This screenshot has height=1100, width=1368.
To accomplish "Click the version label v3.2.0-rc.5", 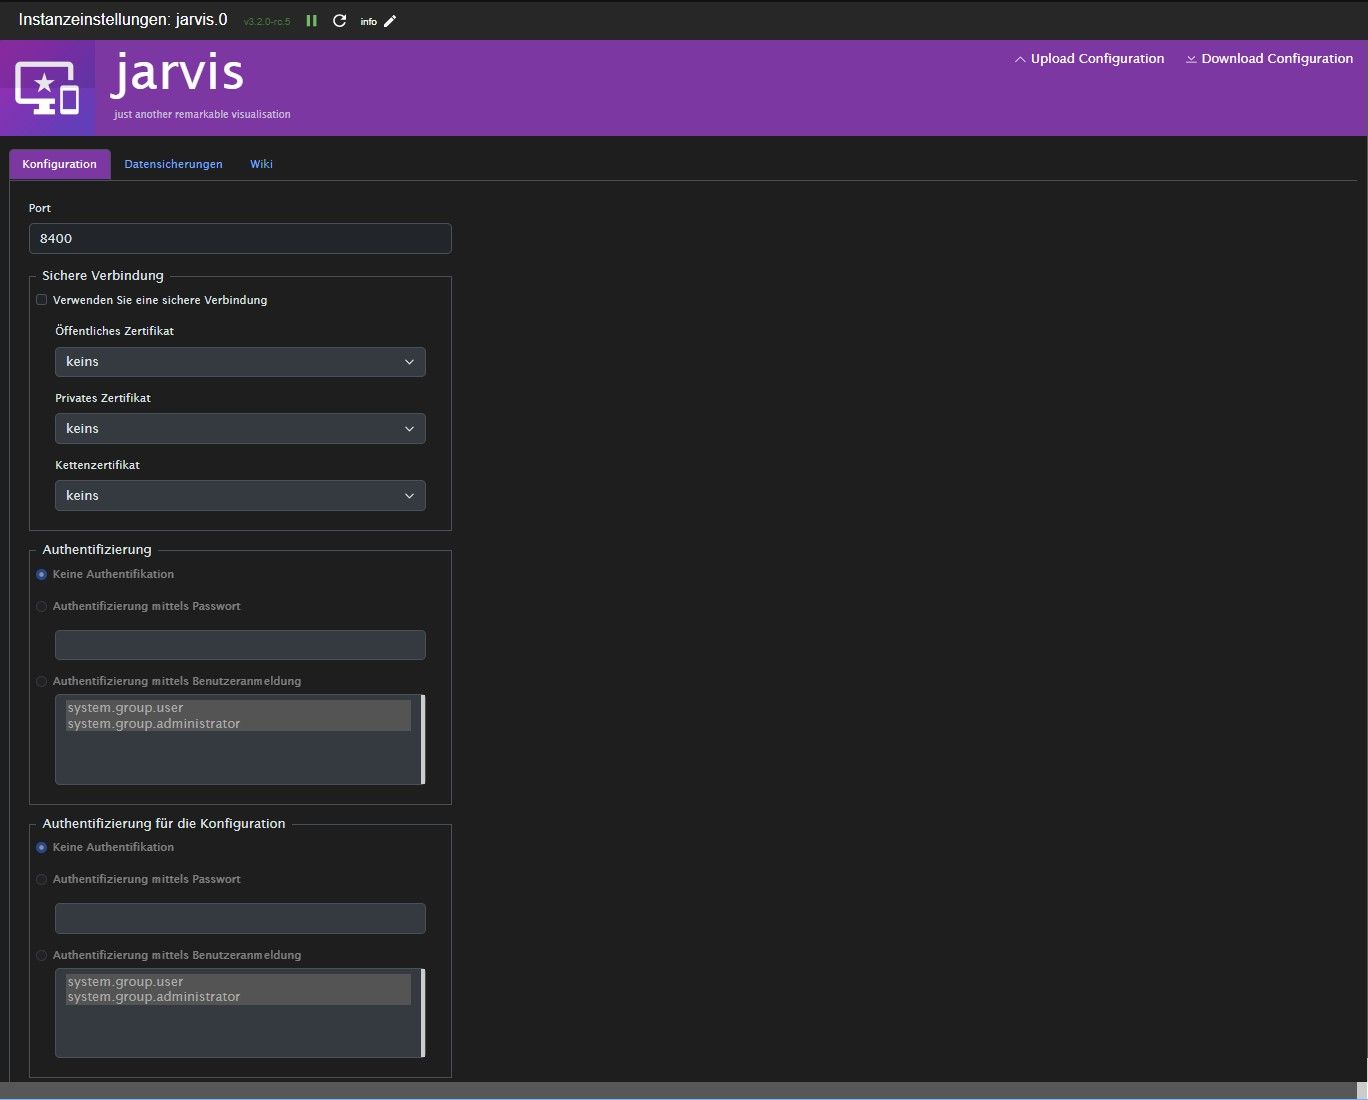I will click(267, 22).
